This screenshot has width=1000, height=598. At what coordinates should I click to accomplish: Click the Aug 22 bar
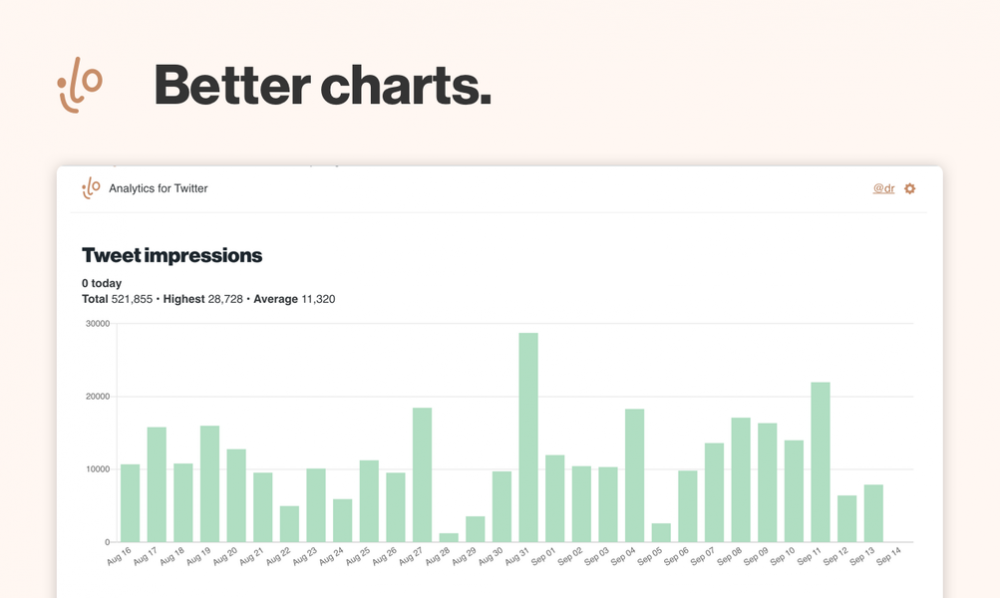[289, 523]
